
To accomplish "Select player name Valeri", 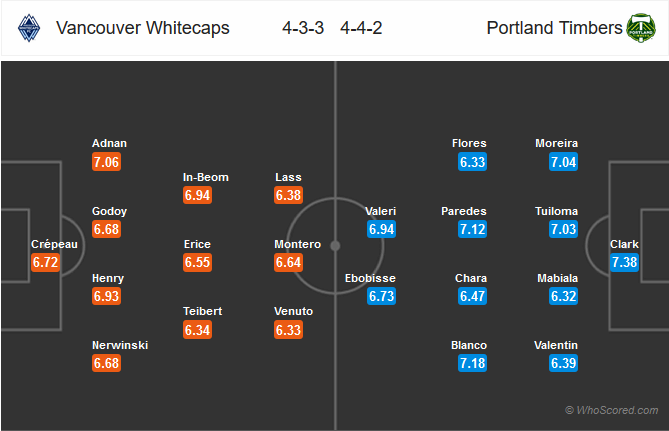I will pos(381,211).
